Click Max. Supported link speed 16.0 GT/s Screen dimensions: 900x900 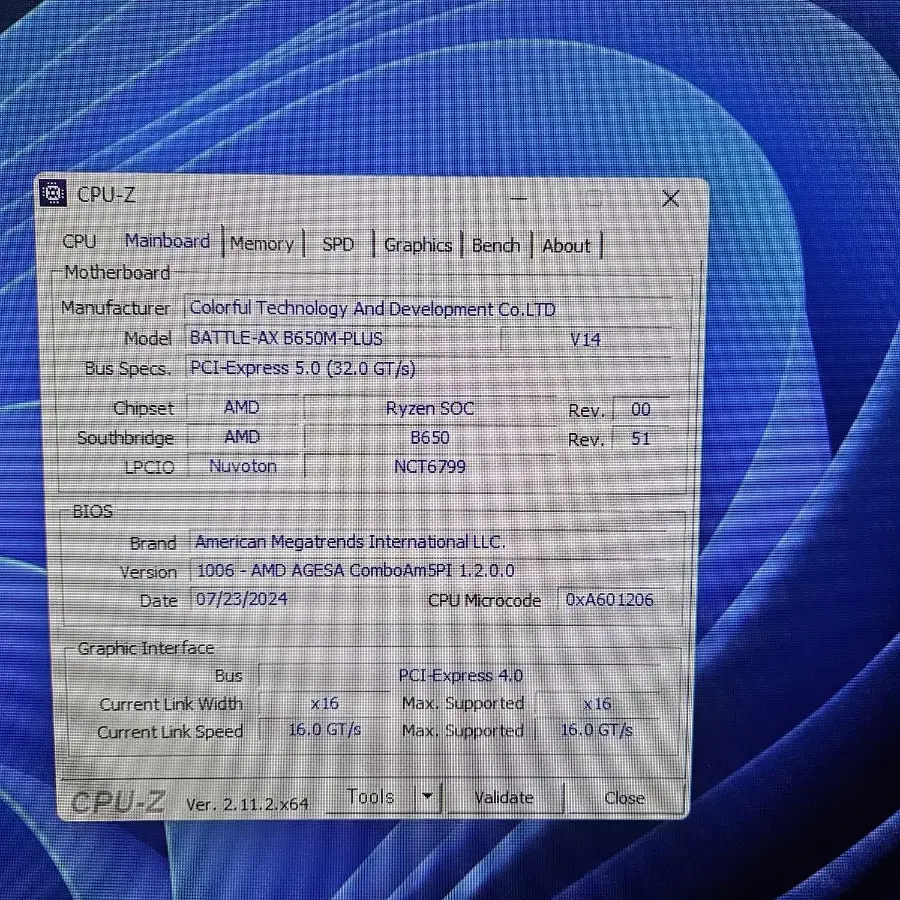597,730
